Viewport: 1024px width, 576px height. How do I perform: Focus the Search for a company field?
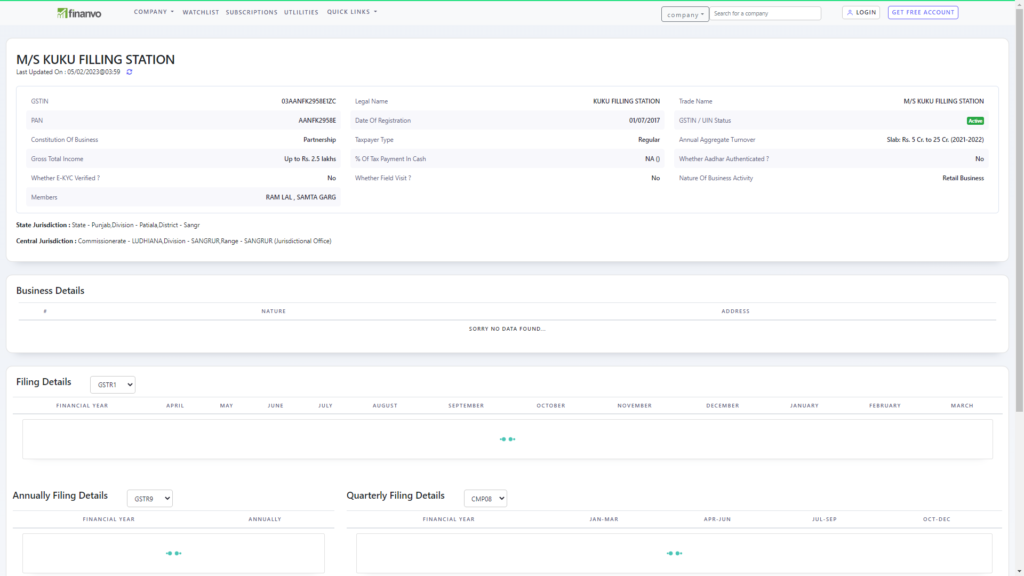765,13
